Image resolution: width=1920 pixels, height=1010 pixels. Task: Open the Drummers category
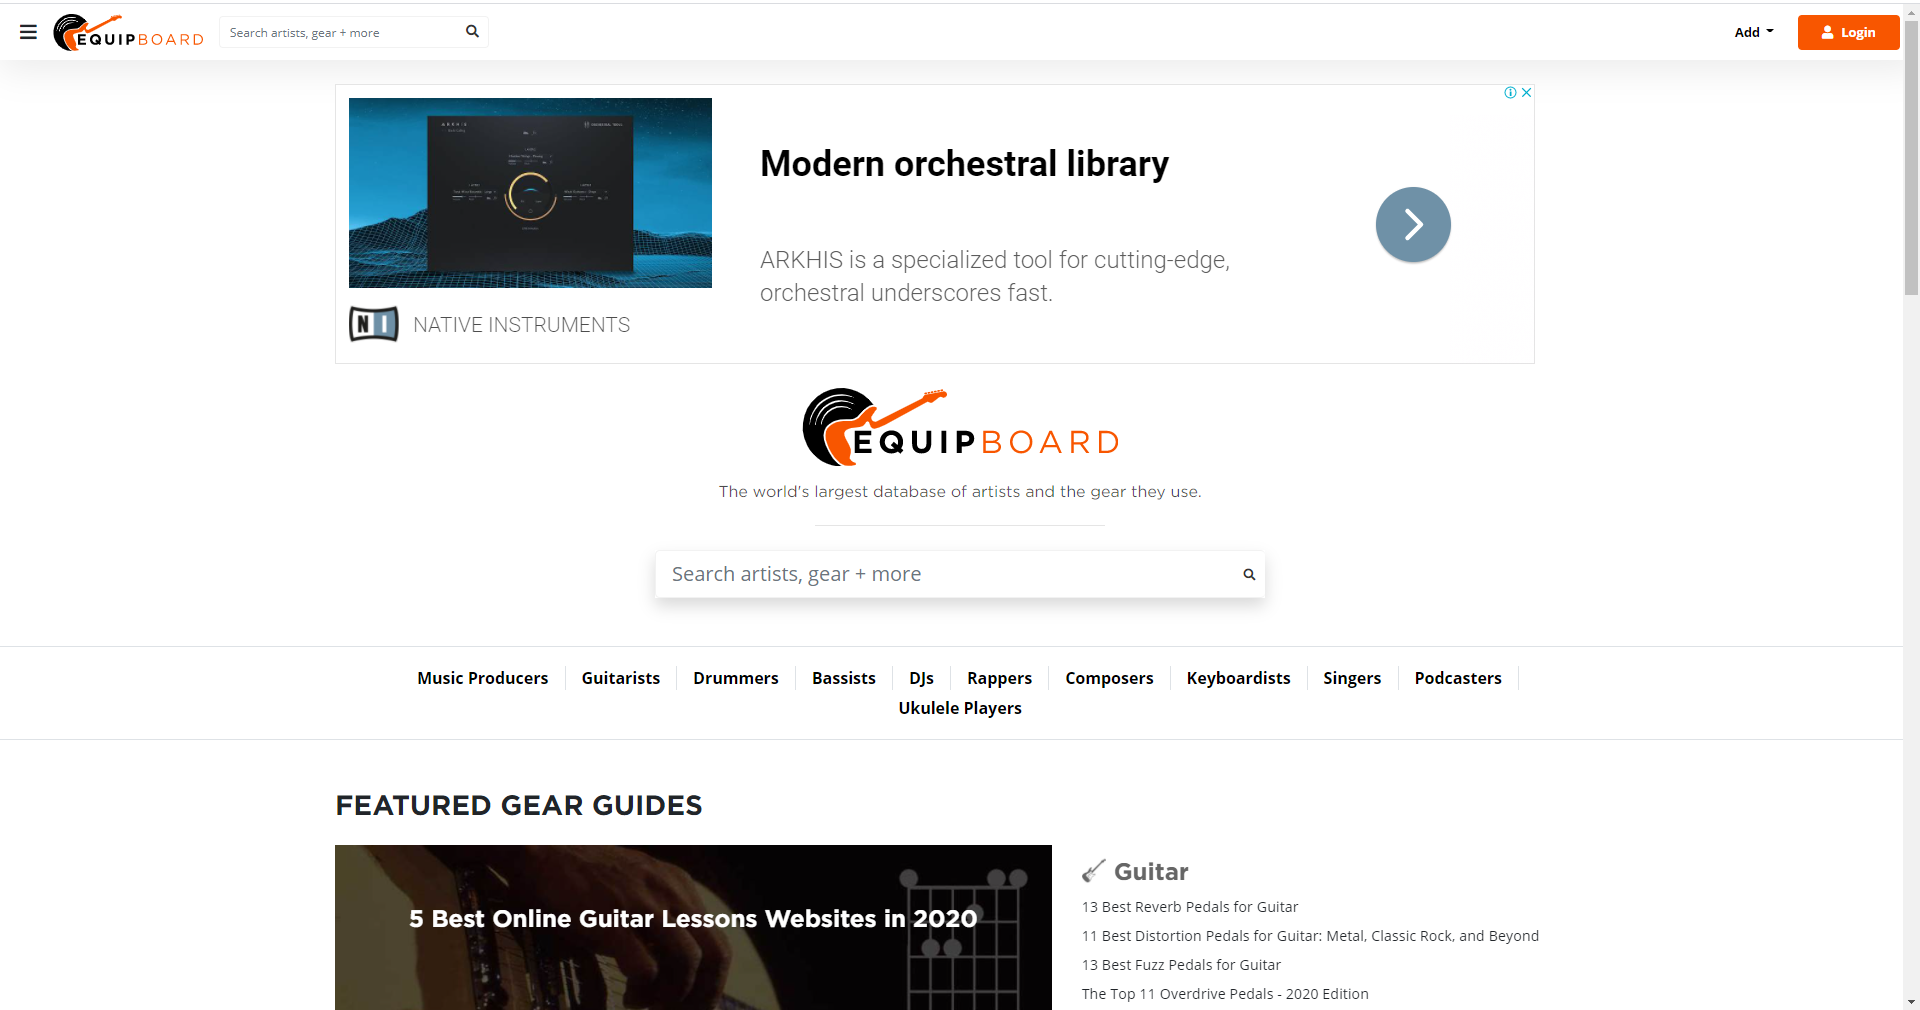(736, 678)
